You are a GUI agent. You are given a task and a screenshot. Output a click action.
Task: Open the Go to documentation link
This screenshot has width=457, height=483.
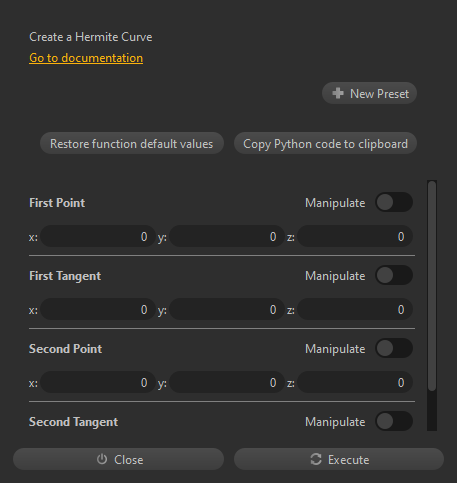pyautogui.click(x=86, y=58)
